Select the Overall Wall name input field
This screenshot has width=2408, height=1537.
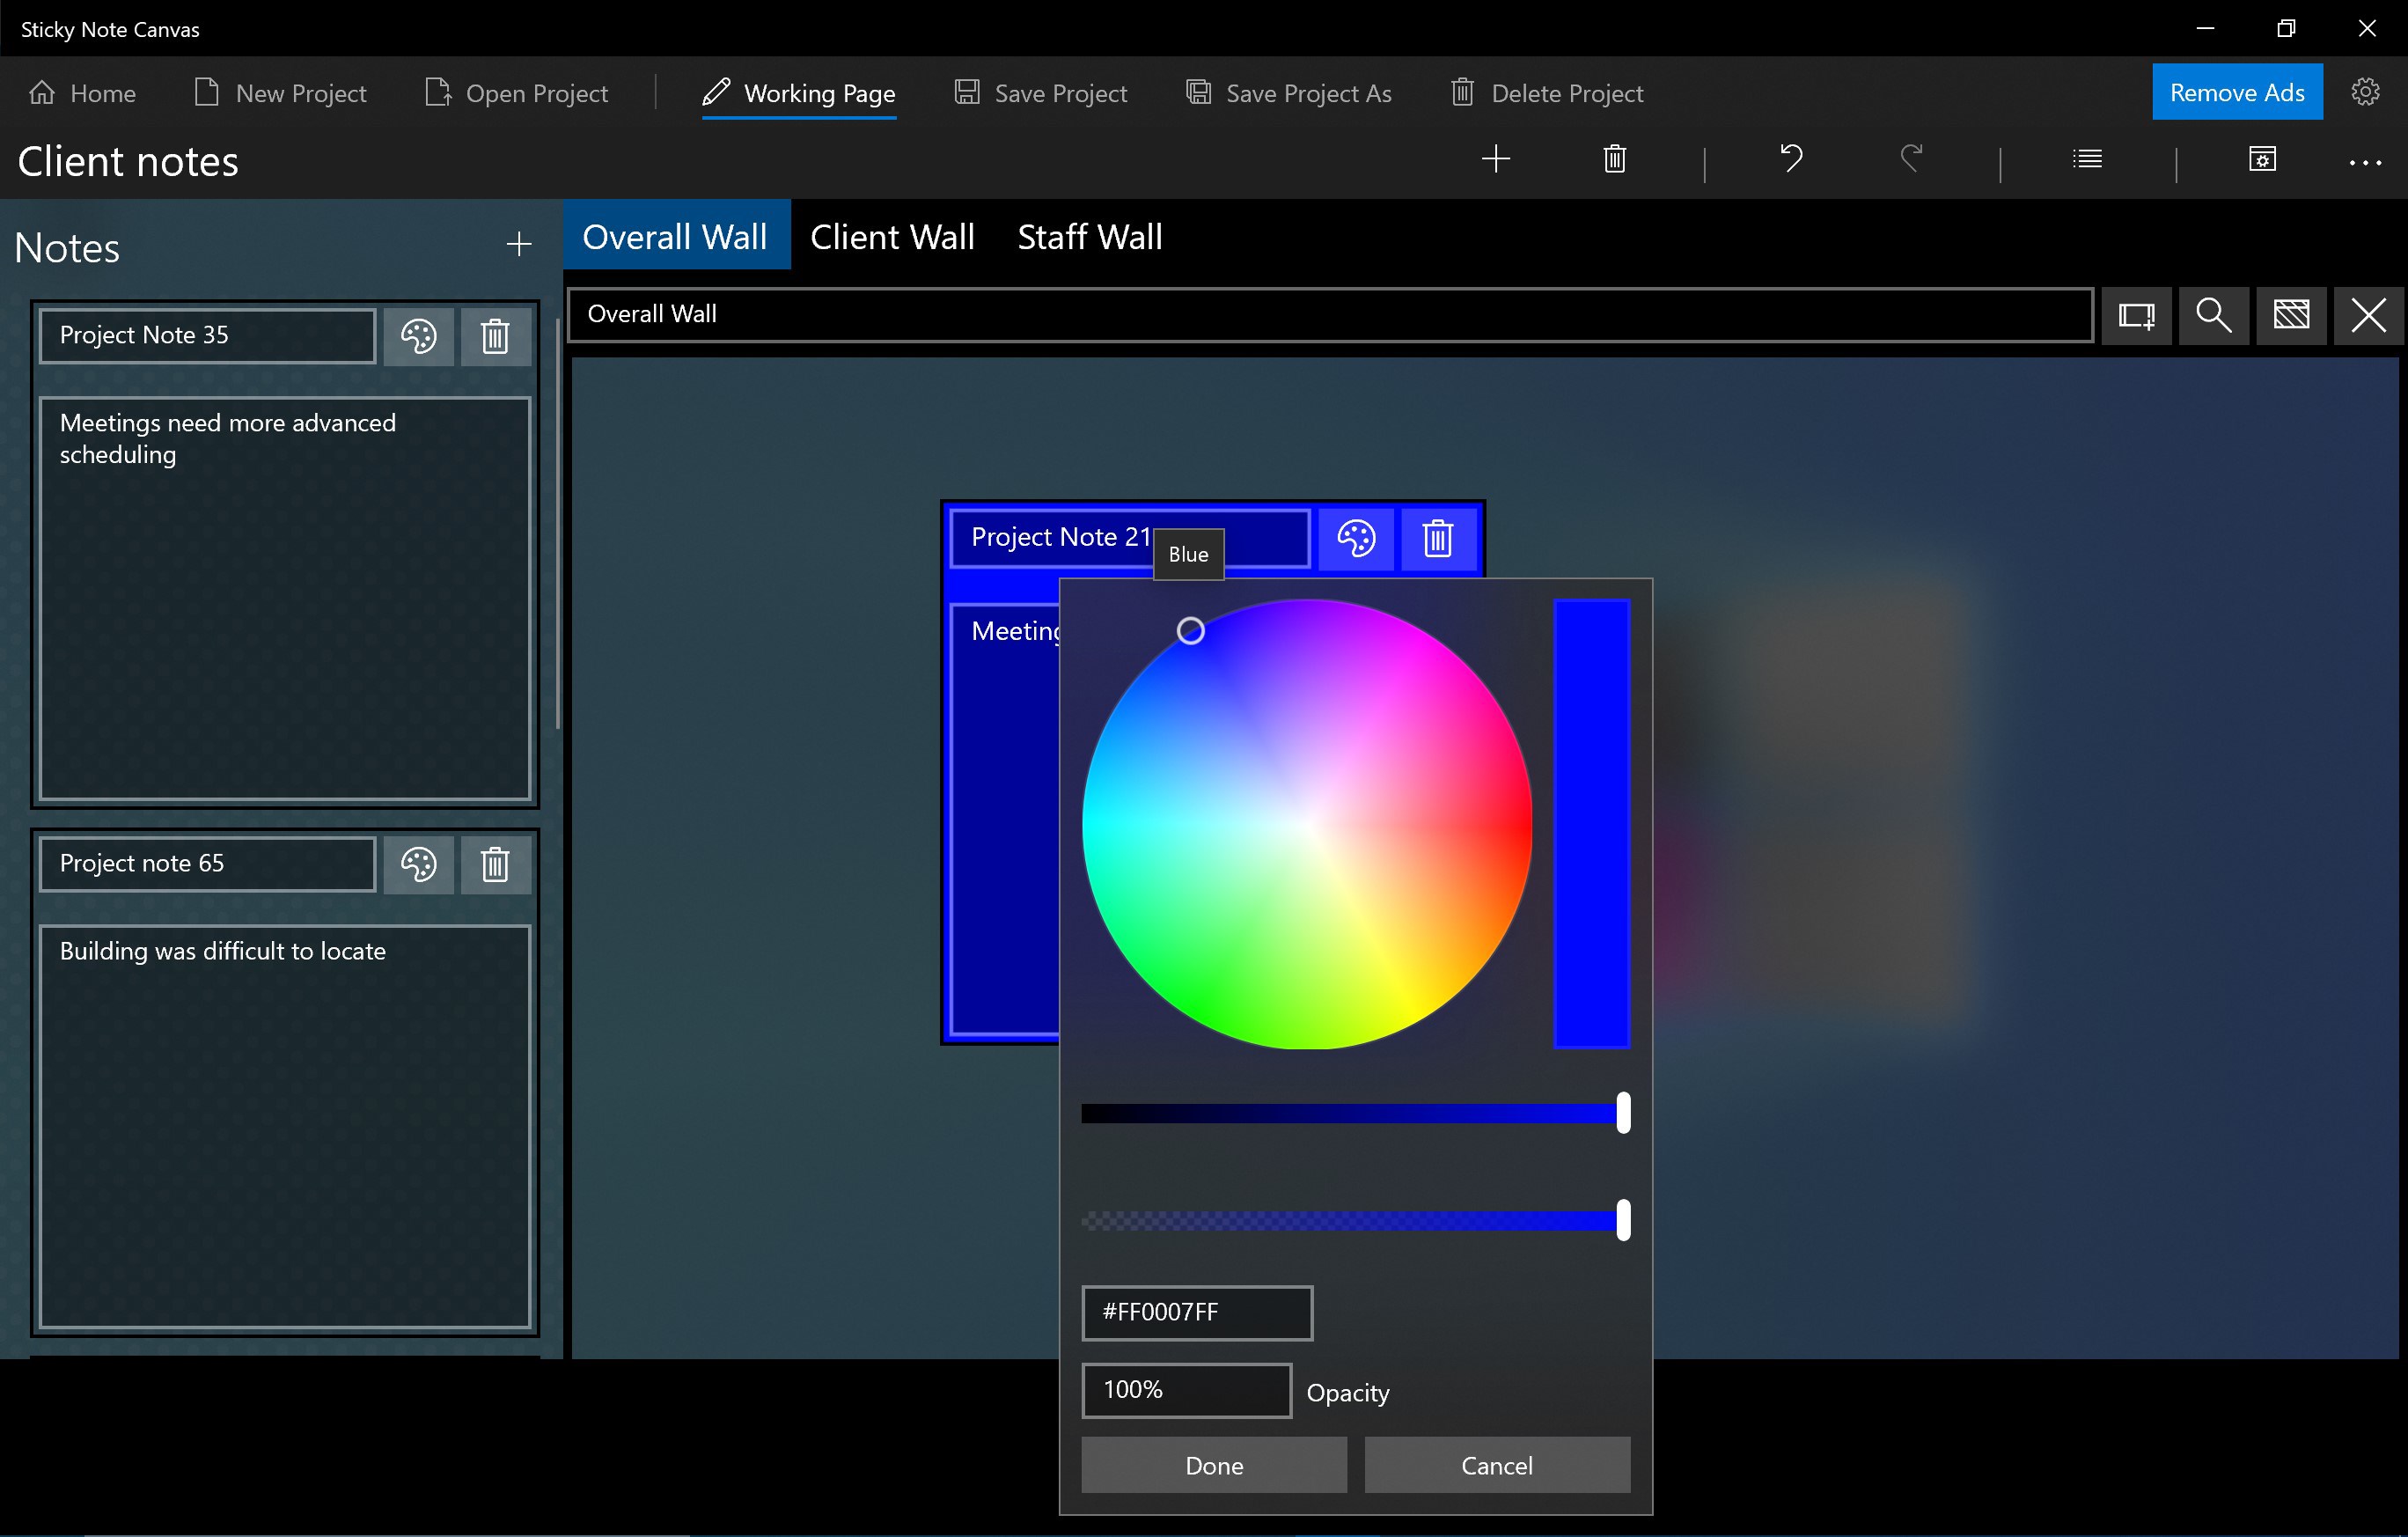pyautogui.click(x=1332, y=313)
